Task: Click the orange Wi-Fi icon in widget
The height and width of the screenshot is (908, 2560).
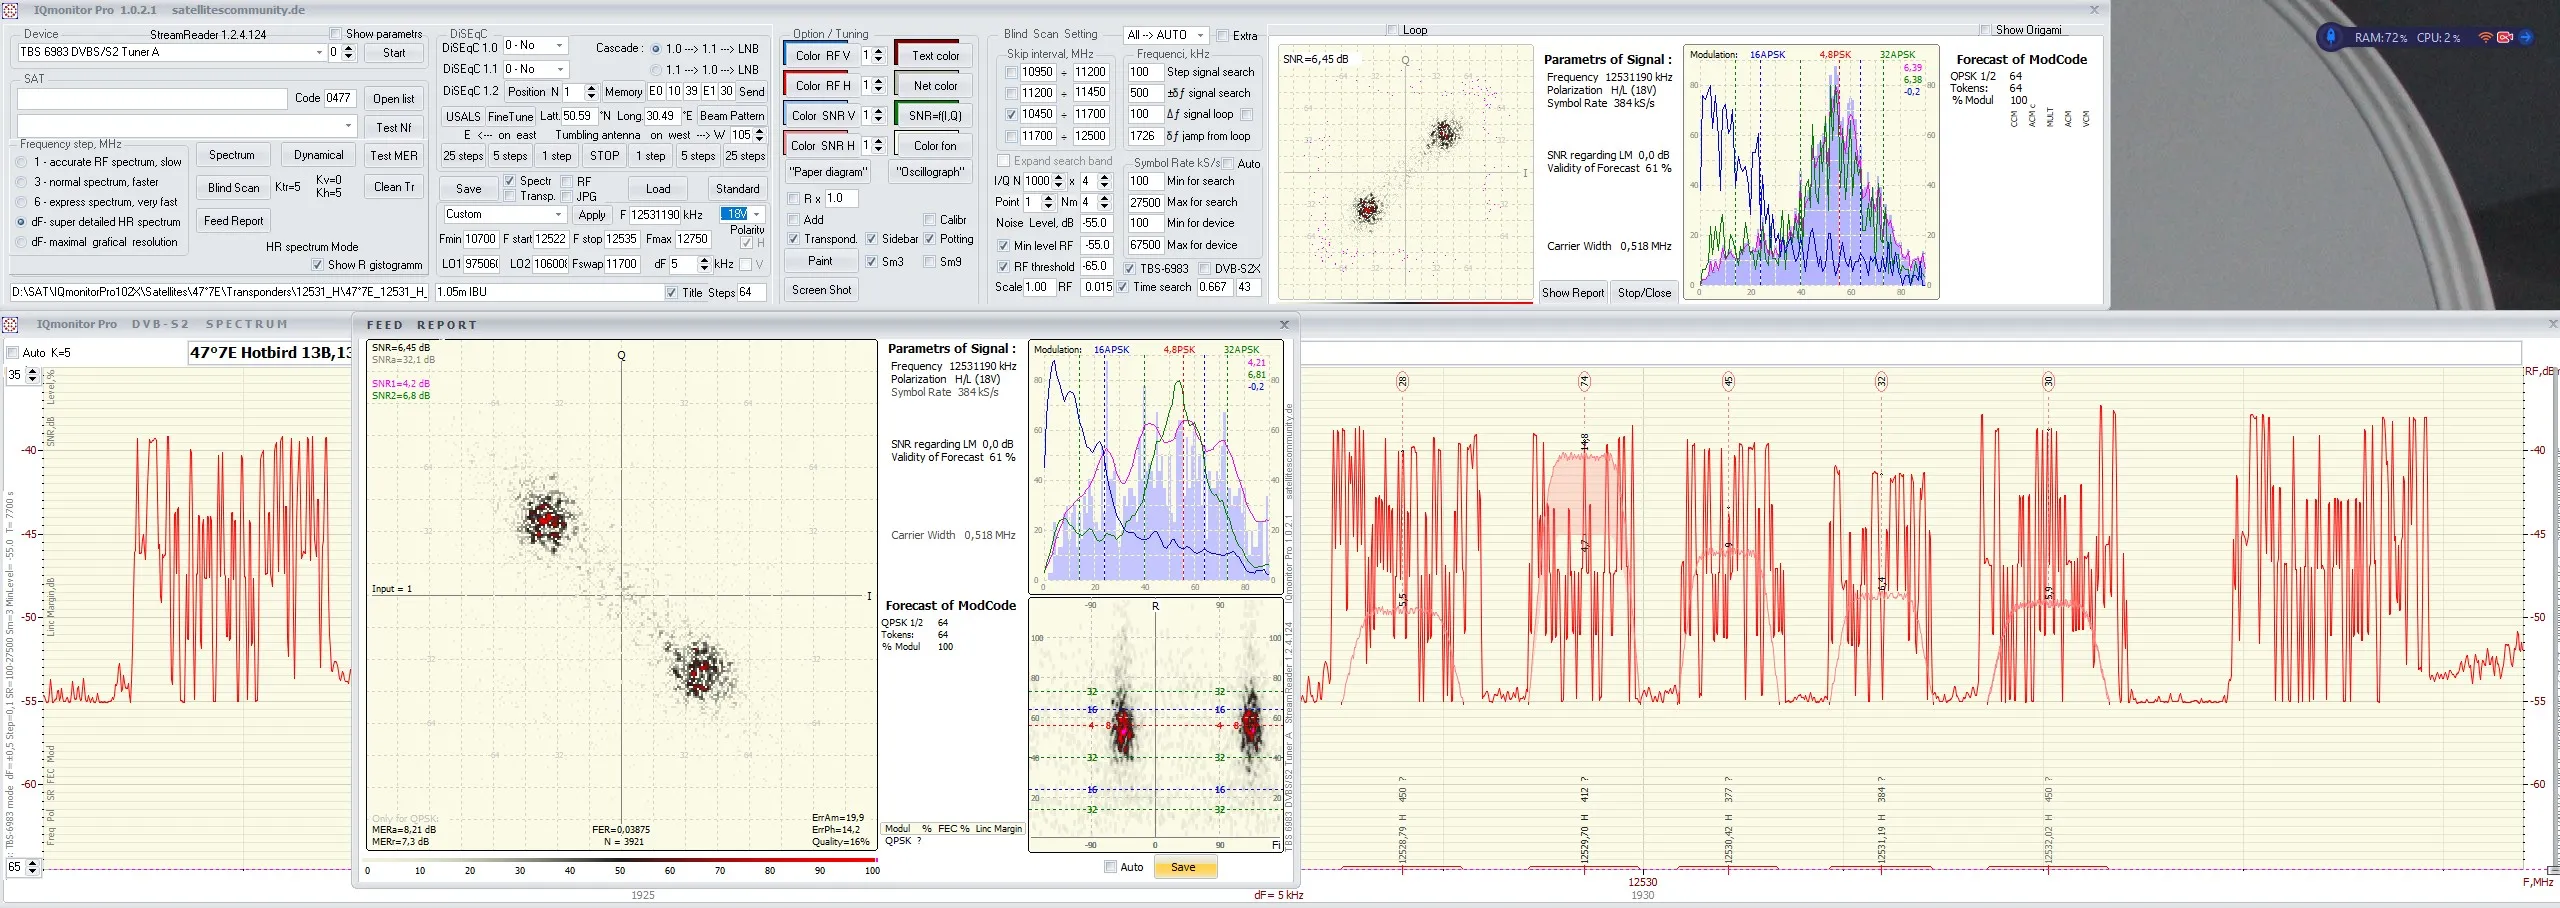Action: [2485, 37]
